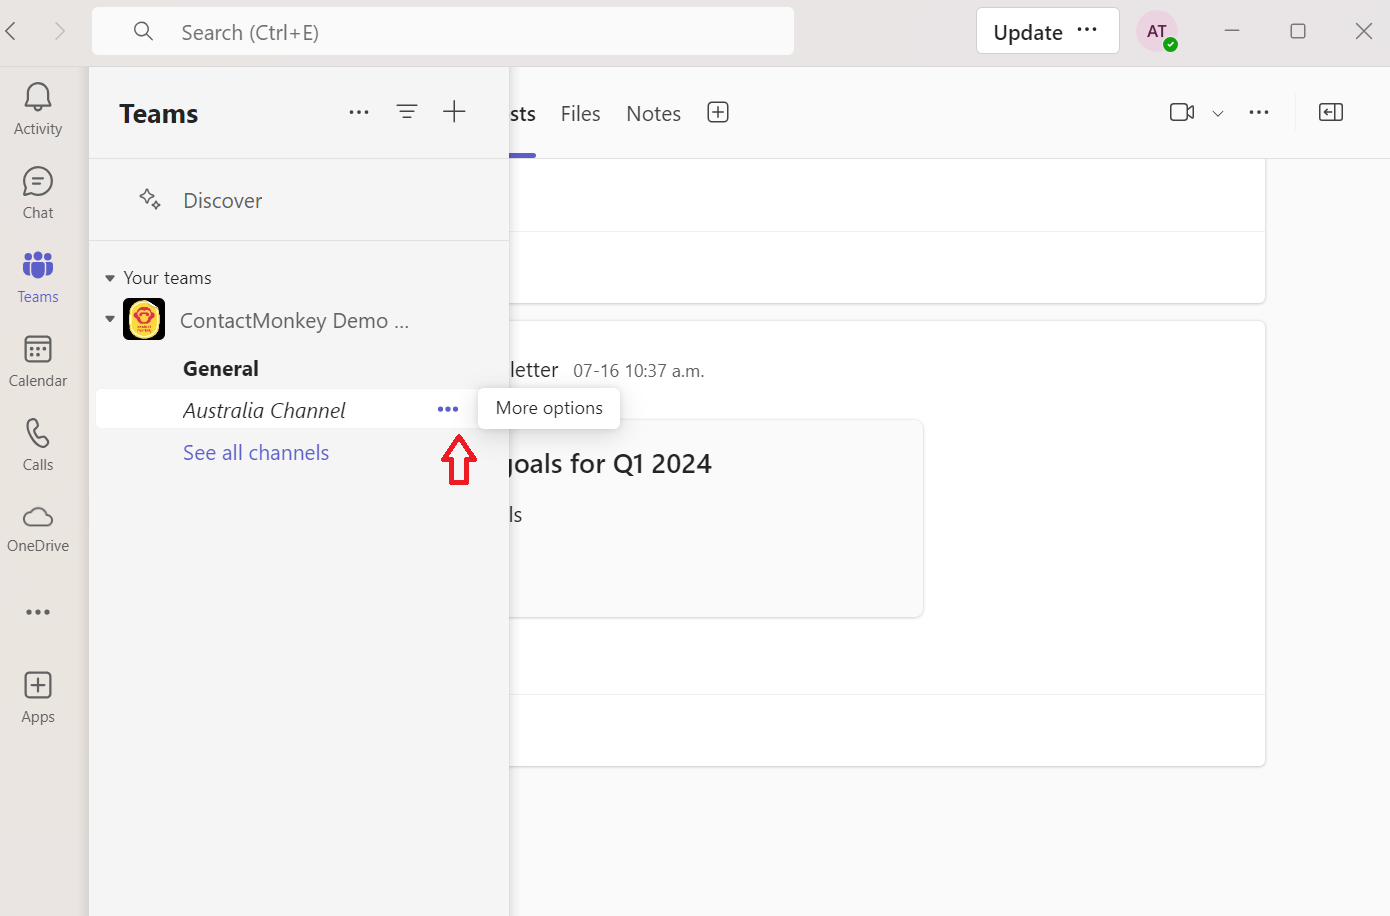The image size is (1390, 916).
Task: Open the AT profile avatar menu
Action: (1157, 32)
